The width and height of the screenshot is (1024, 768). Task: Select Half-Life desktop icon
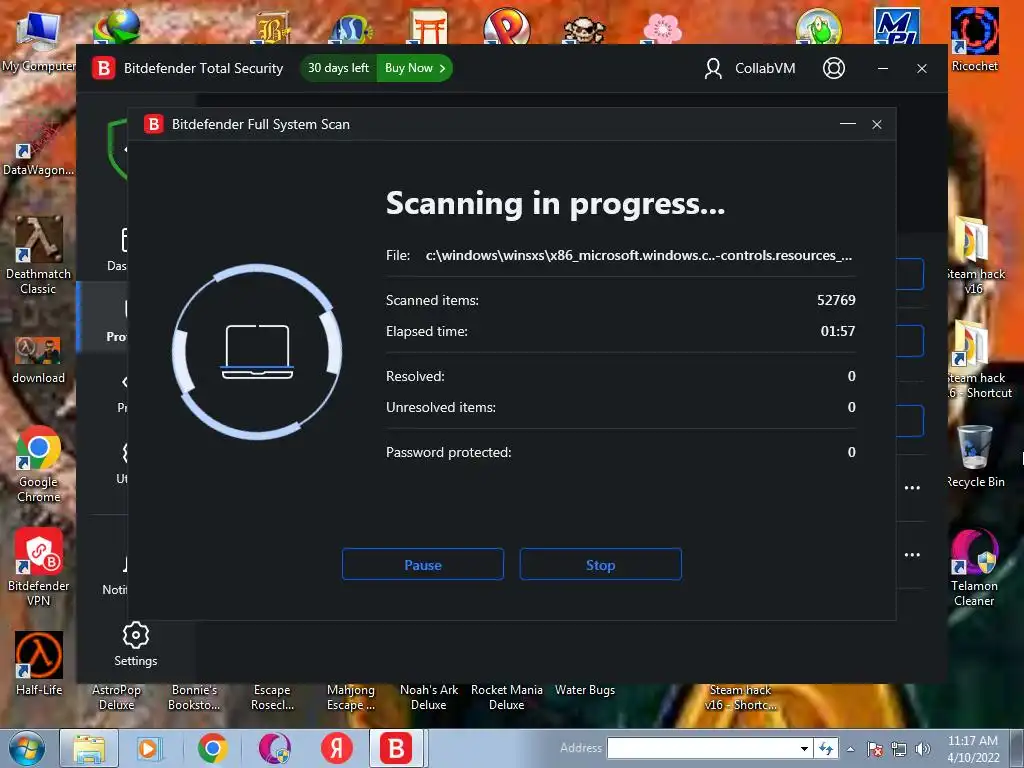39,664
